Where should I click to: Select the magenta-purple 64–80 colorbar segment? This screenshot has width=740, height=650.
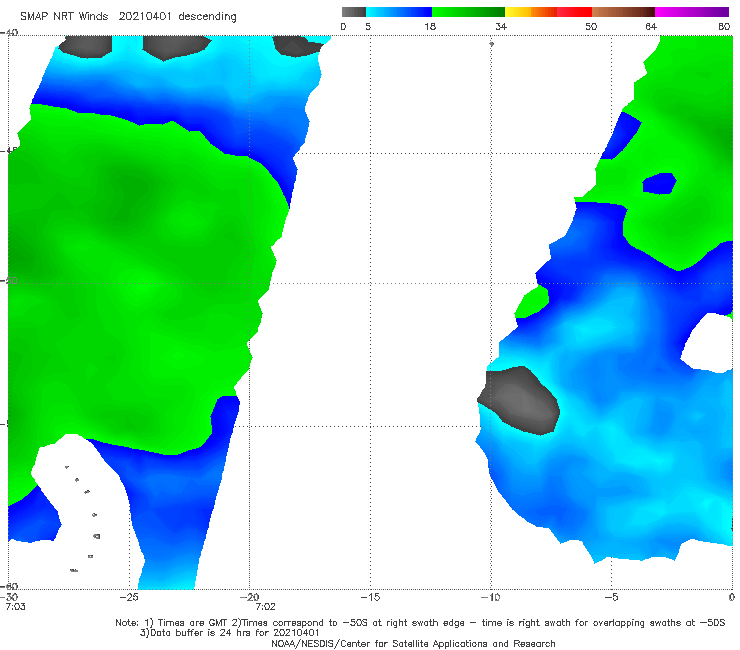coord(692,12)
